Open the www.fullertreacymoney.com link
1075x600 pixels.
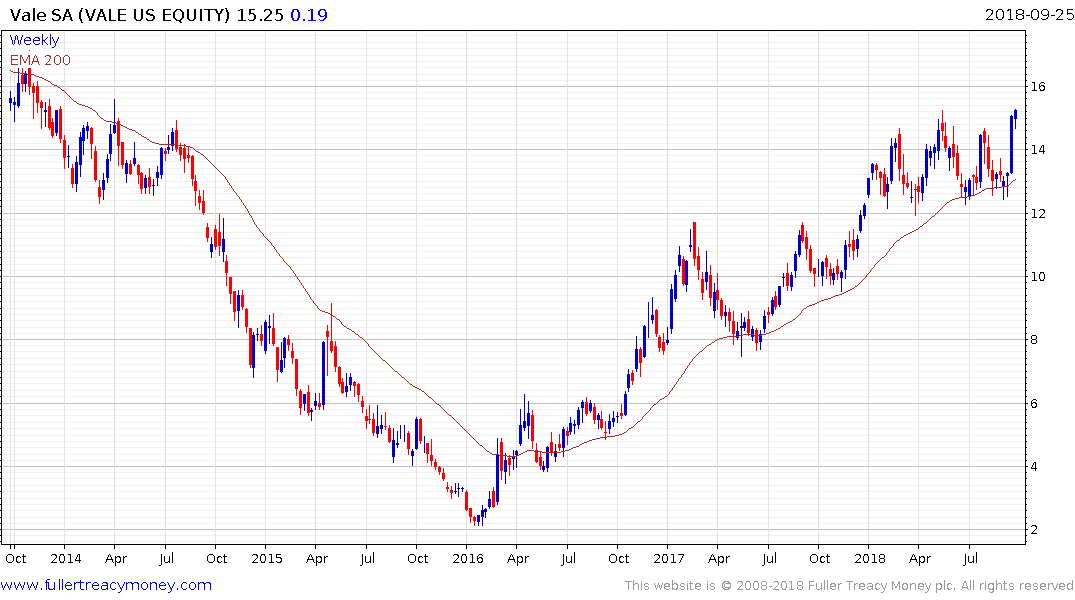tap(106, 585)
